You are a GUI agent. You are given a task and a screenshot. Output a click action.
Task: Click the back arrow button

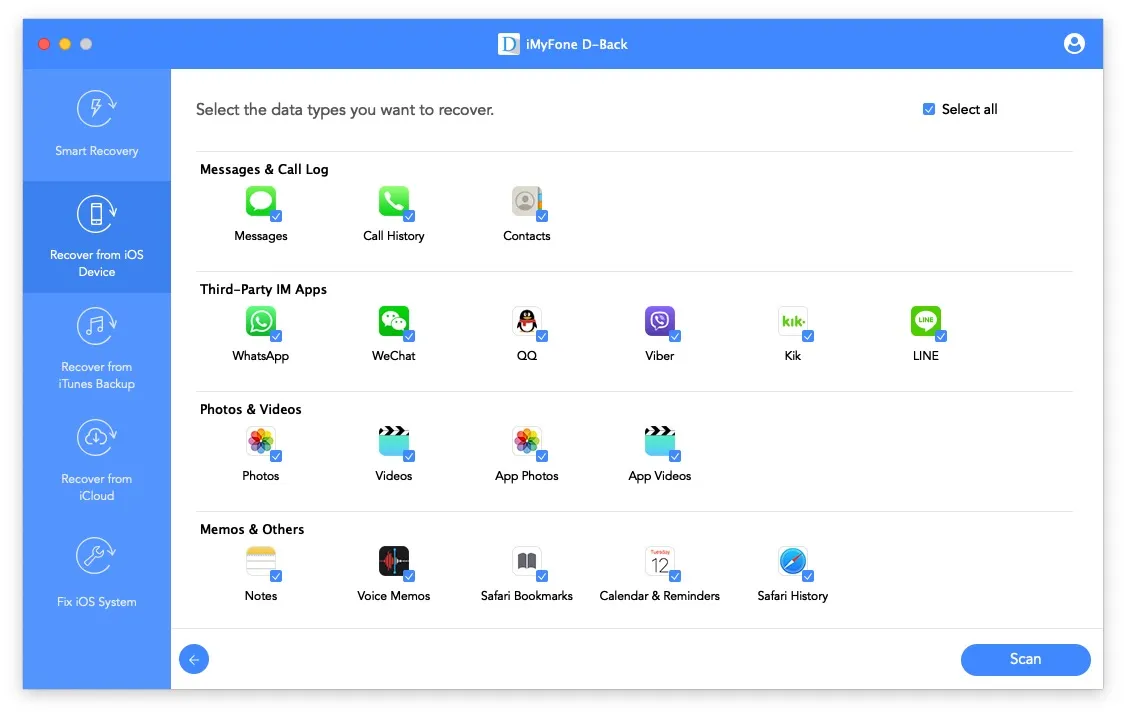coord(194,659)
